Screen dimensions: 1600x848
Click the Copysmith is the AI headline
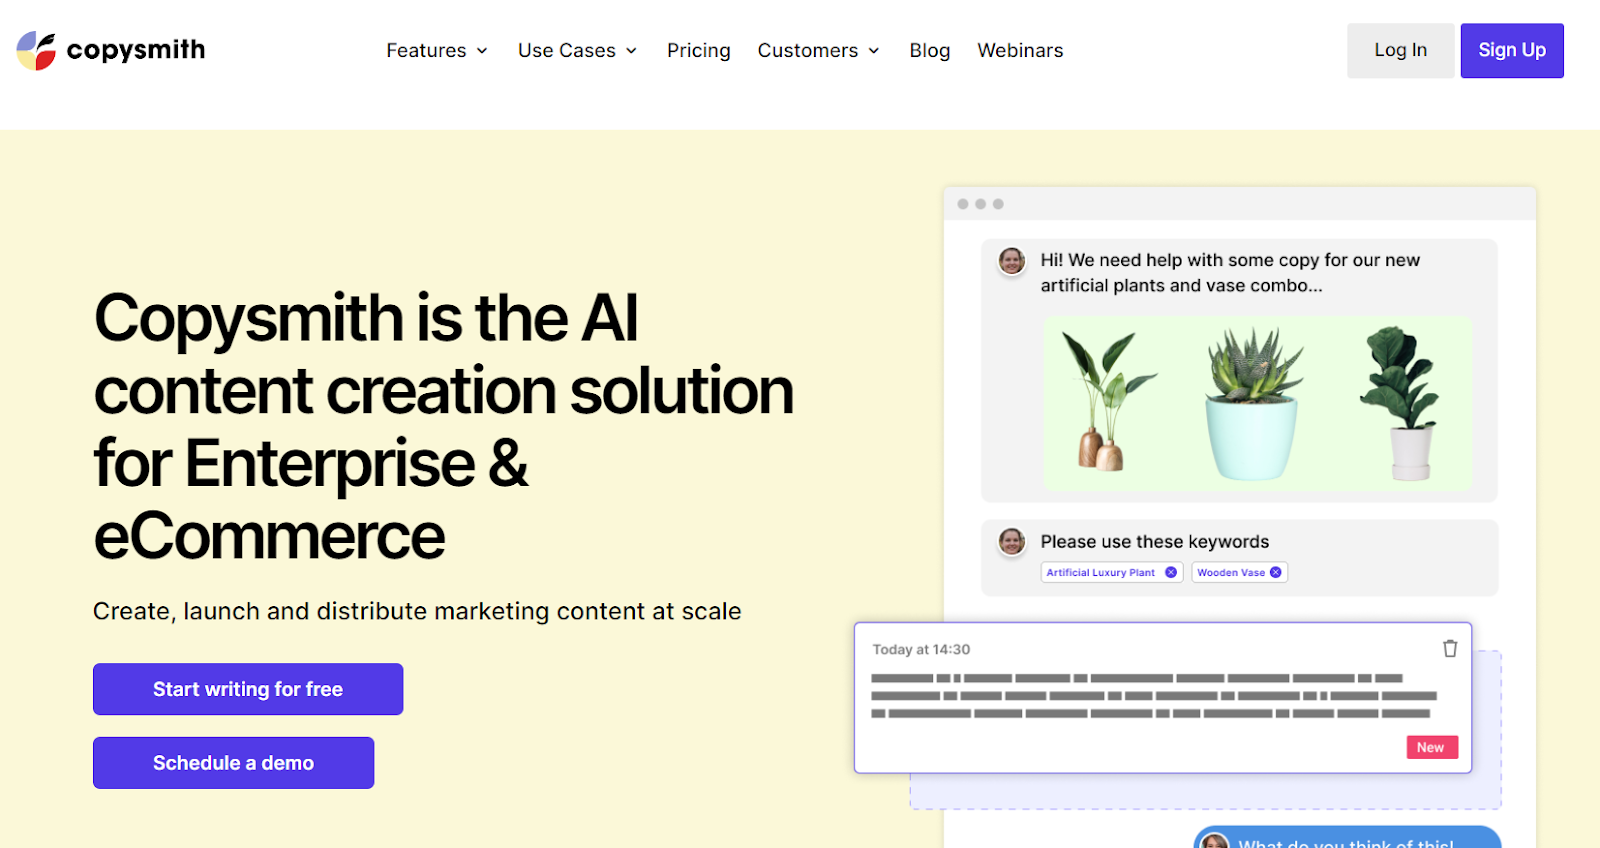tap(444, 427)
